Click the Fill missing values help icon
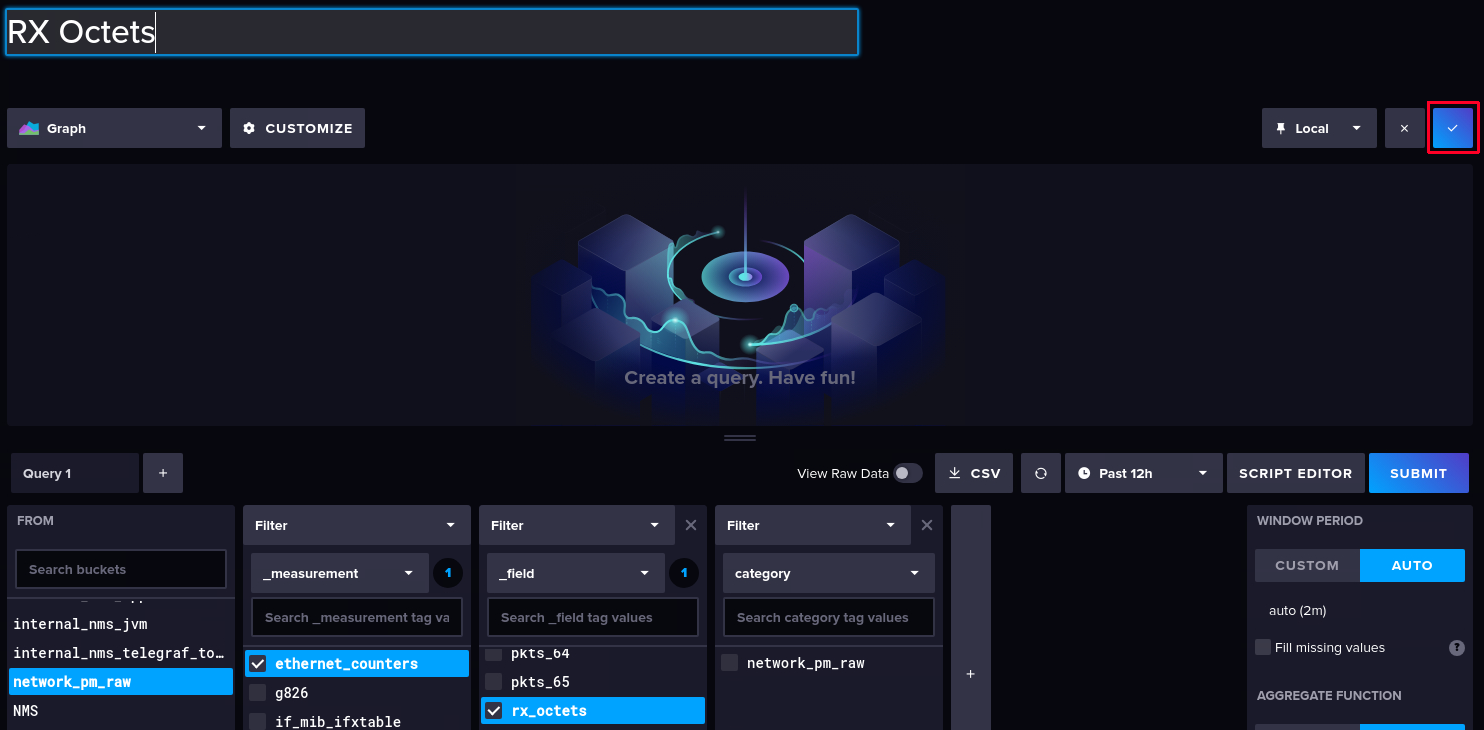Viewport: 1484px width, 730px height. tap(1457, 647)
